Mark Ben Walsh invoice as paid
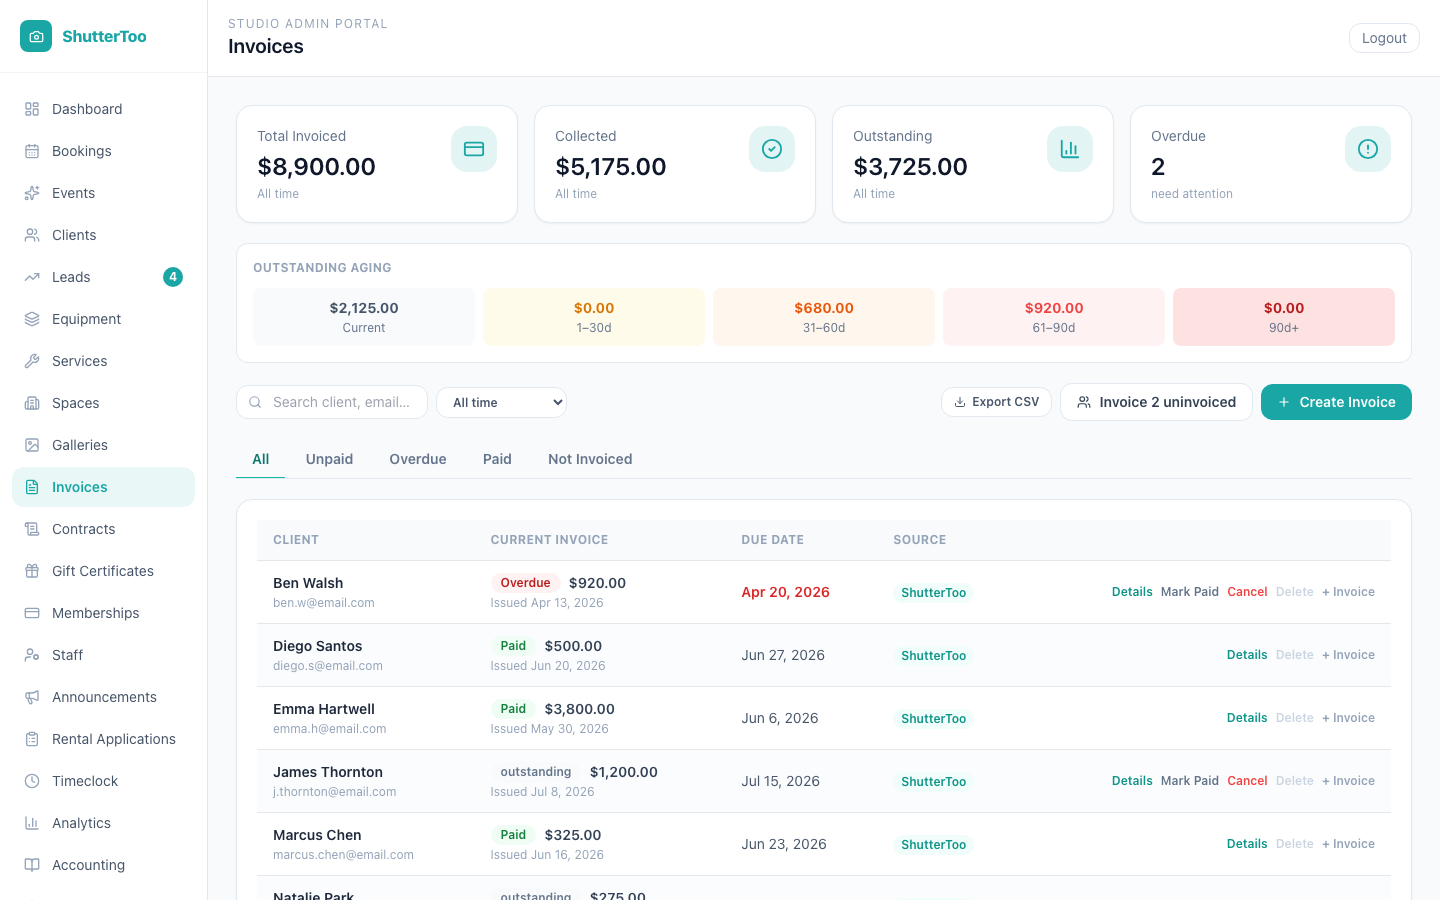1440x900 pixels. point(1190,592)
